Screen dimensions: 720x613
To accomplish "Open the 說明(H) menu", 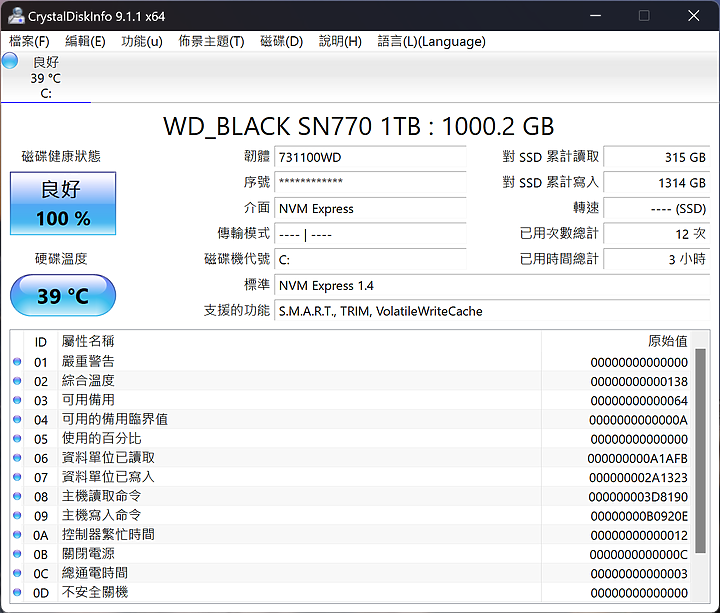I will (x=340, y=42).
